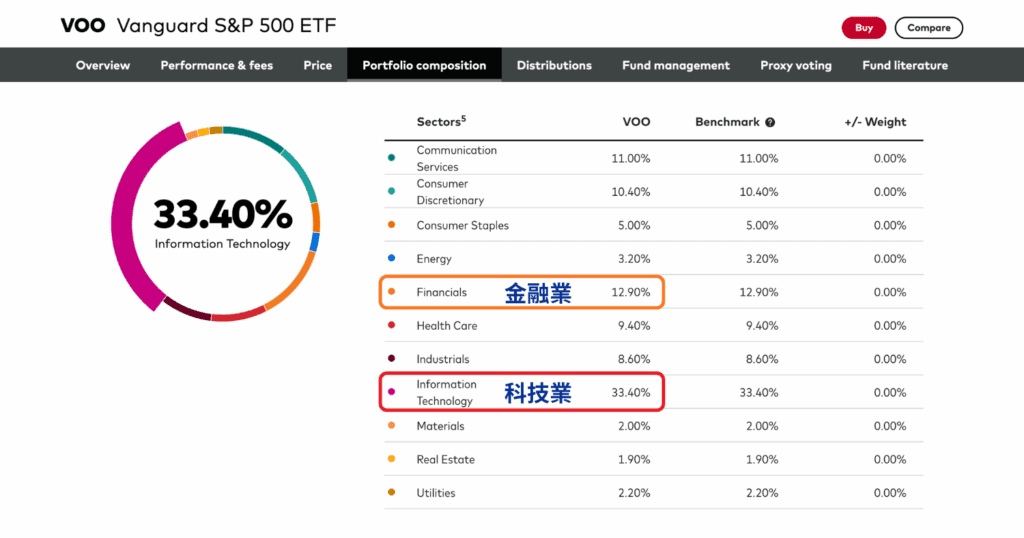Image resolution: width=1024 pixels, height=538 pixels.
Task: Click the Buy button
Action: coord(863,28)
